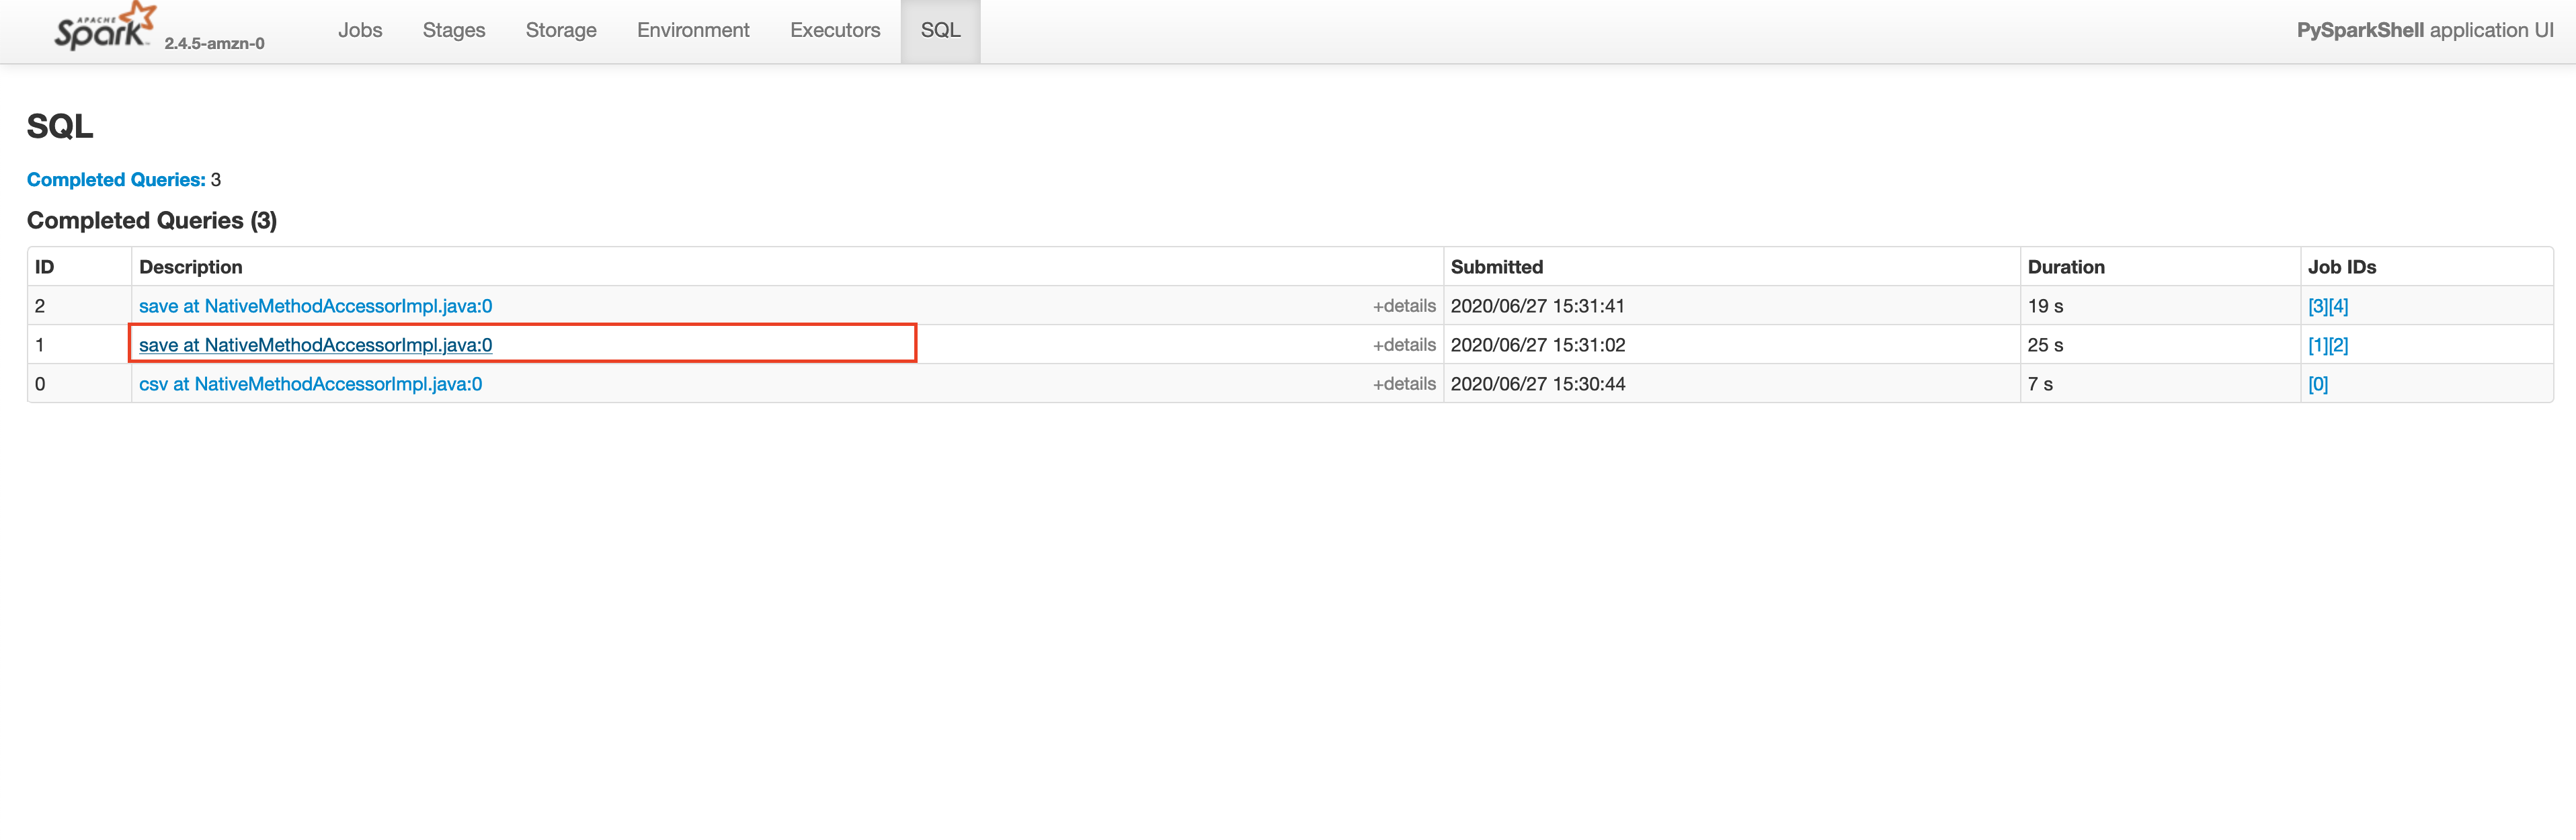Screen dimensions: 2576x840
Task: Open the Executors tab
Action: coord(834,30)
